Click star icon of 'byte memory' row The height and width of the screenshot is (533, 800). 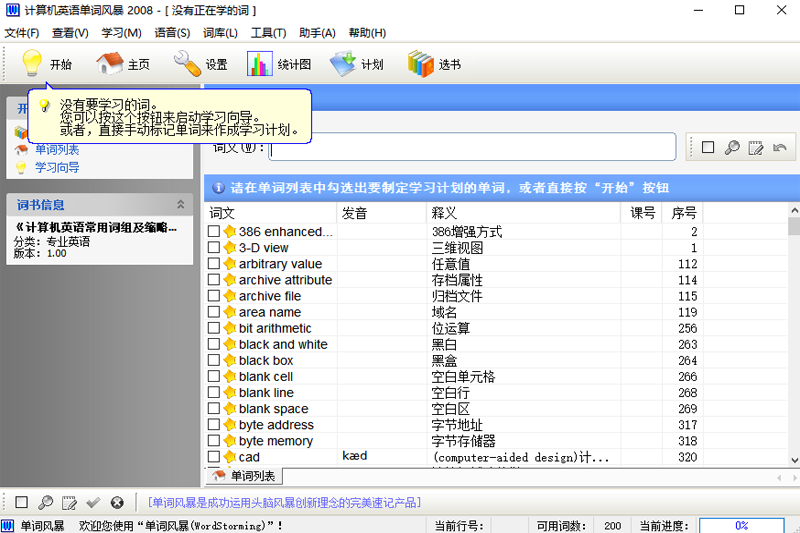point(230,441)
